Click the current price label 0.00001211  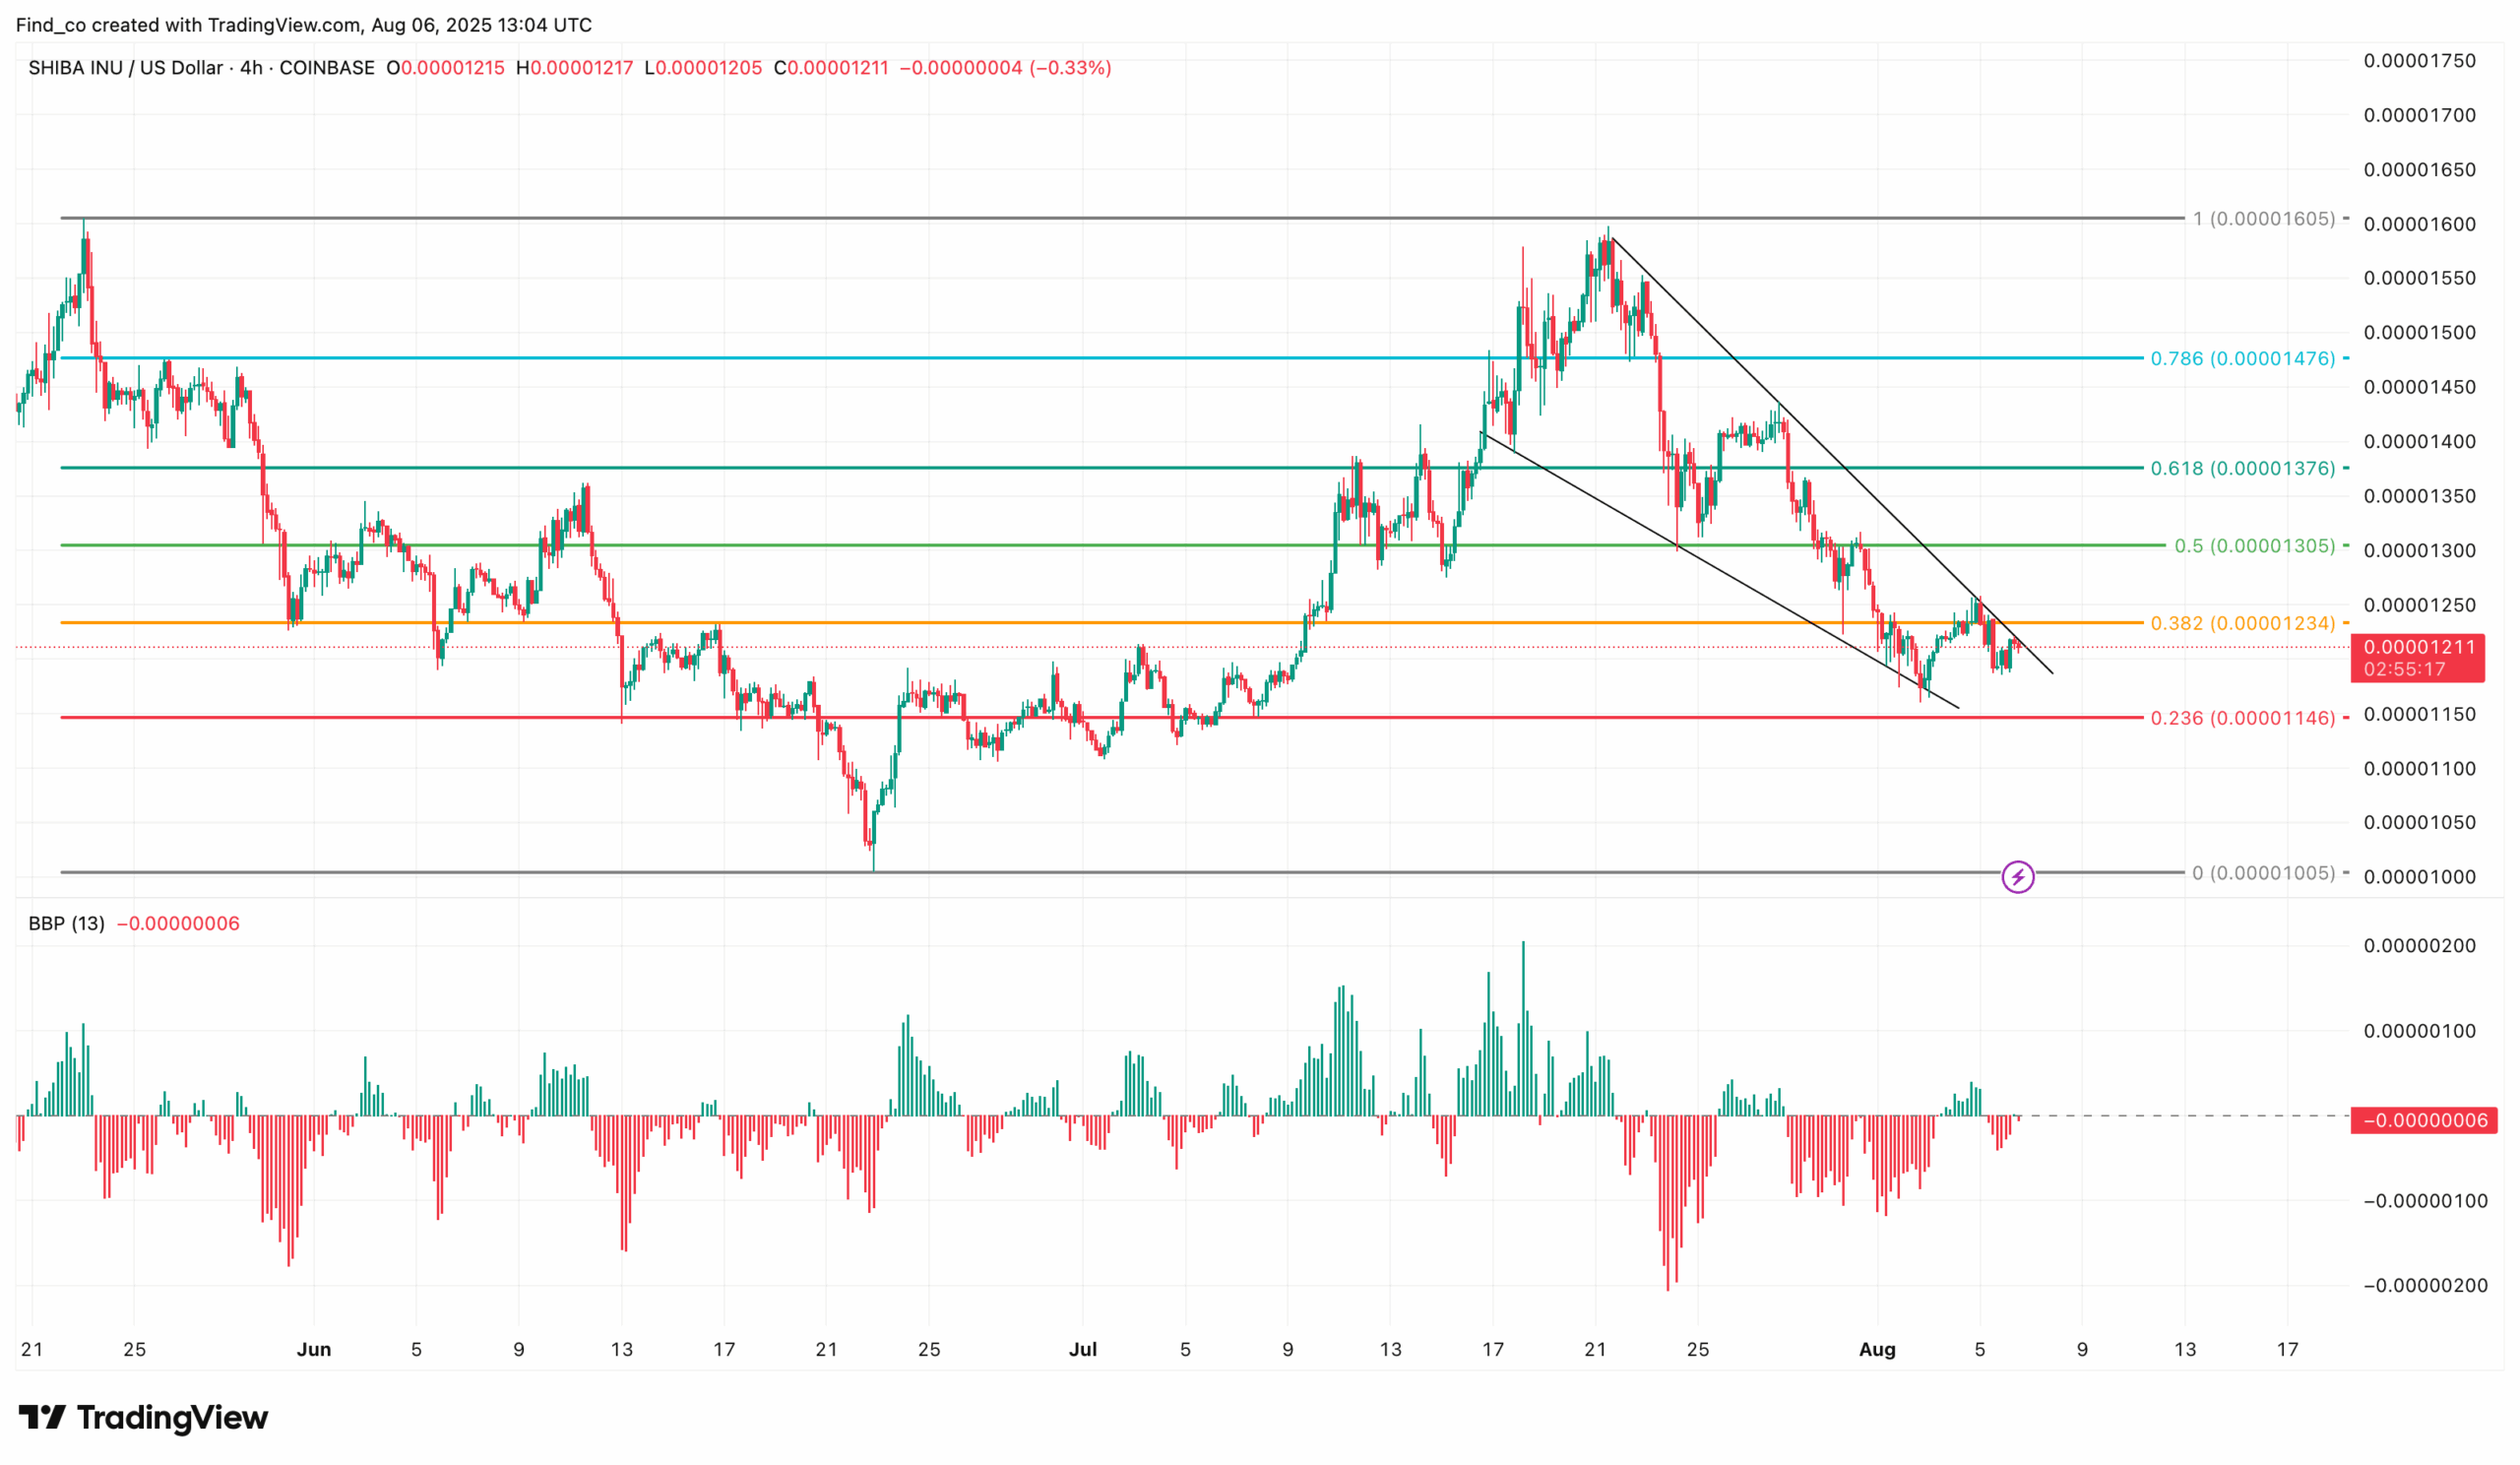pos(2419,647)
